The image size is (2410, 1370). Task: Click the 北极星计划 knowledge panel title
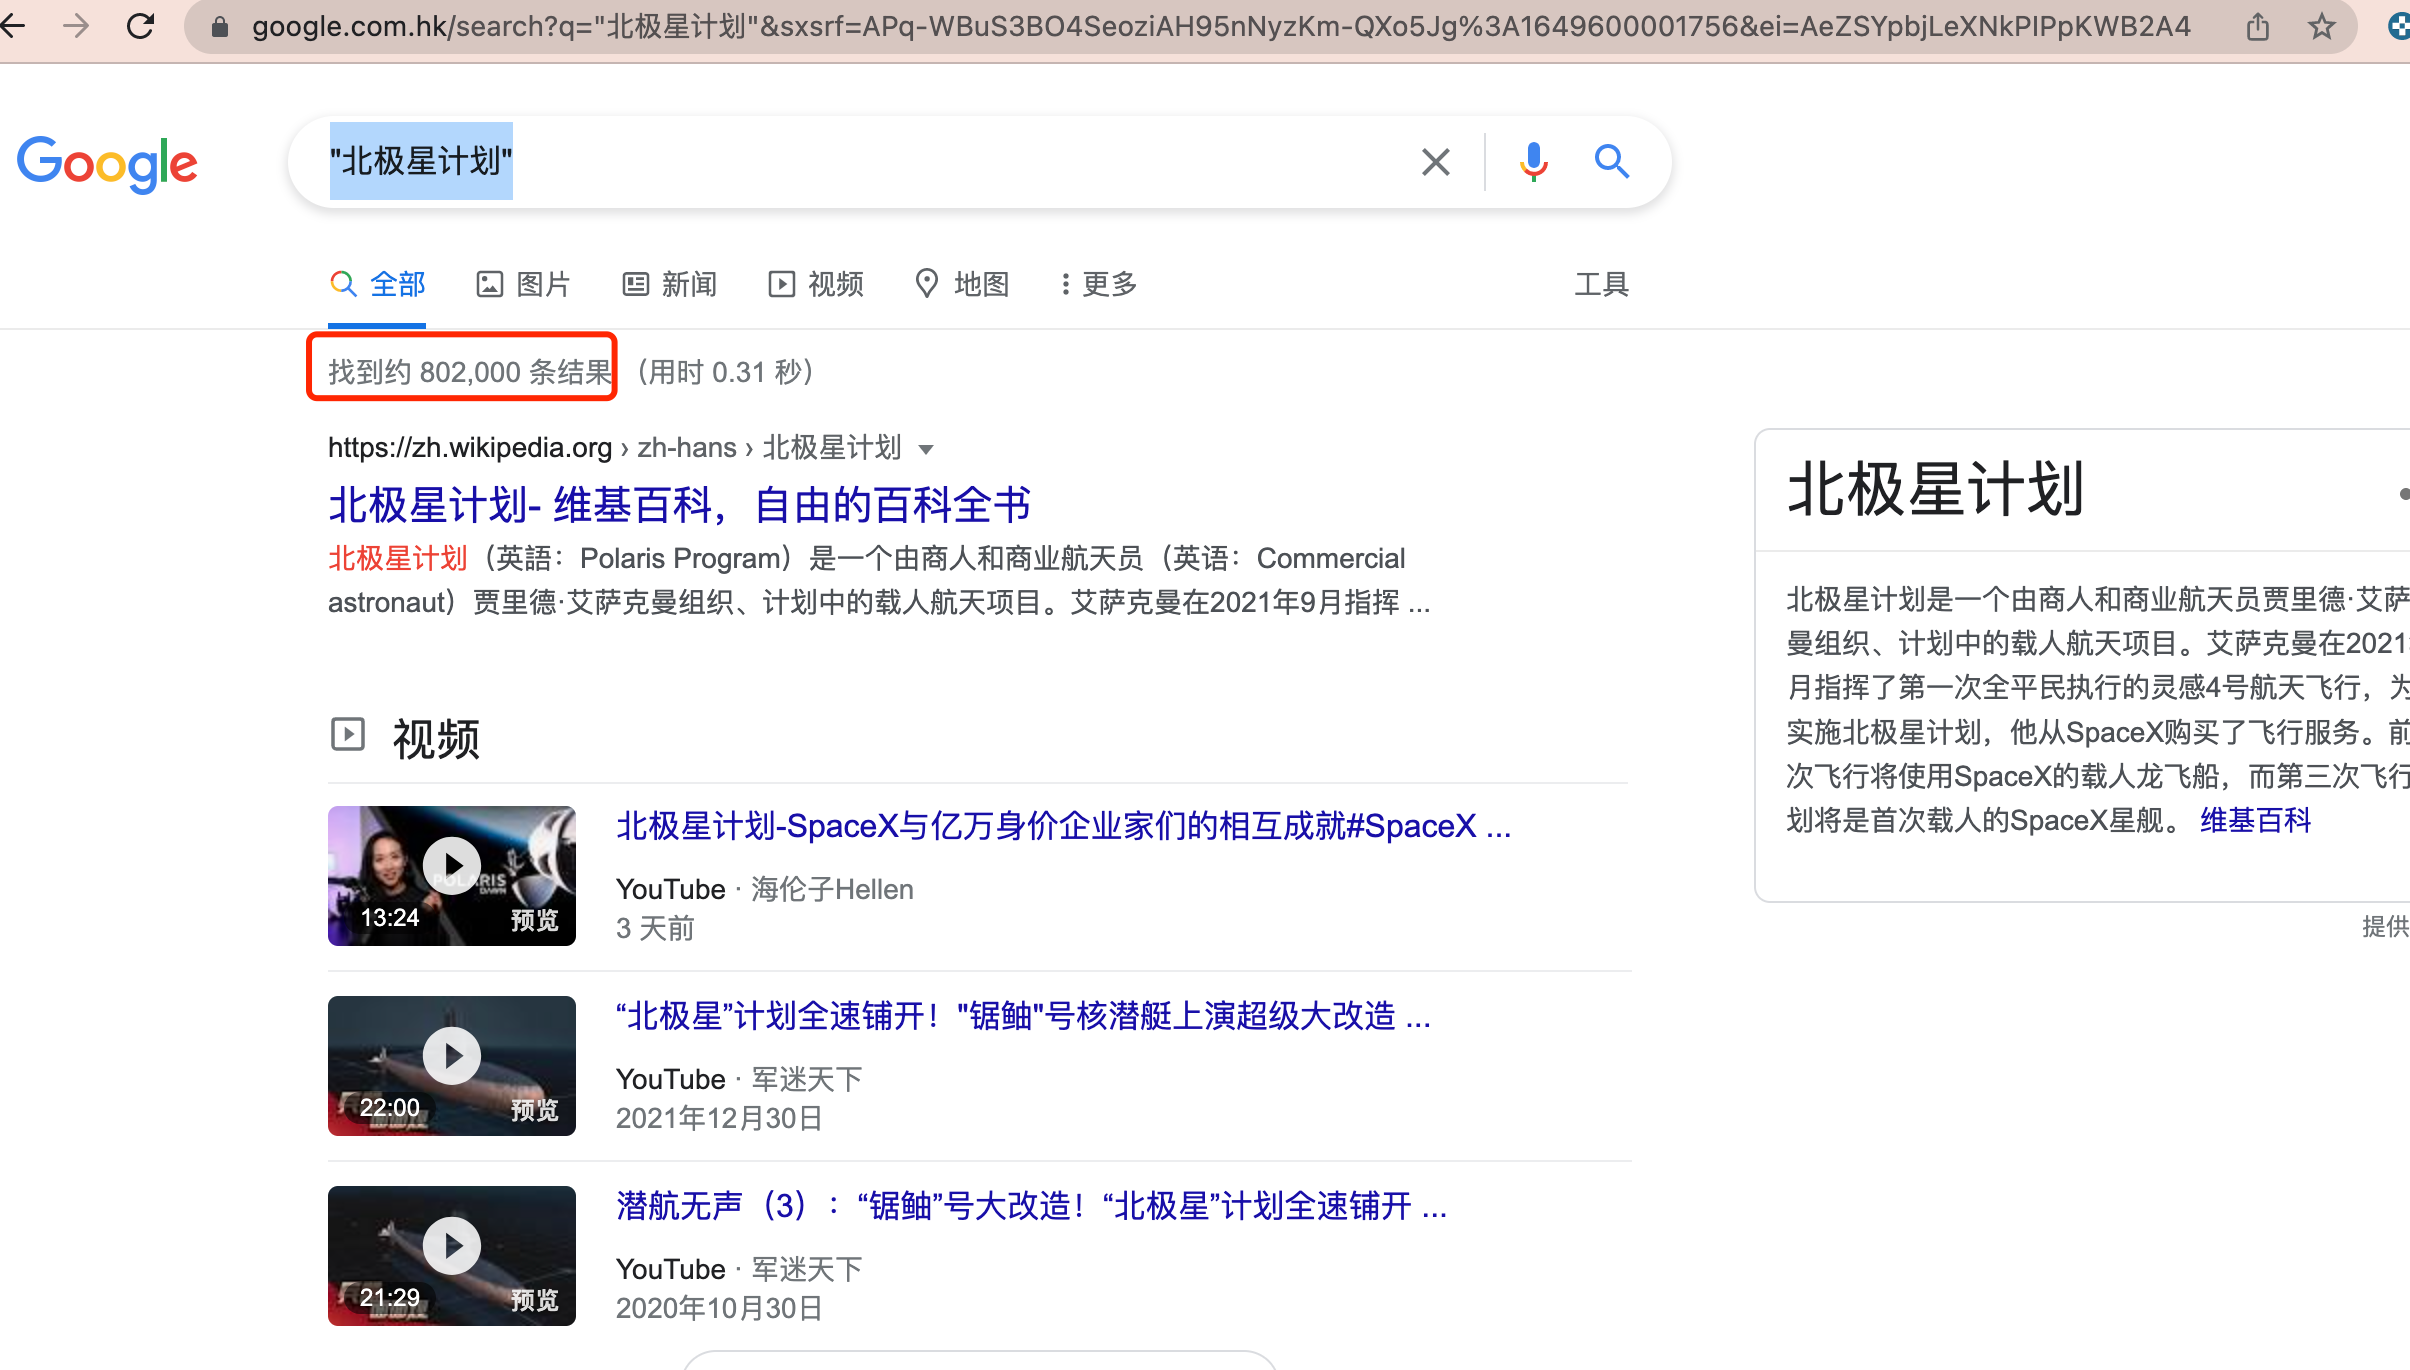1935,490
